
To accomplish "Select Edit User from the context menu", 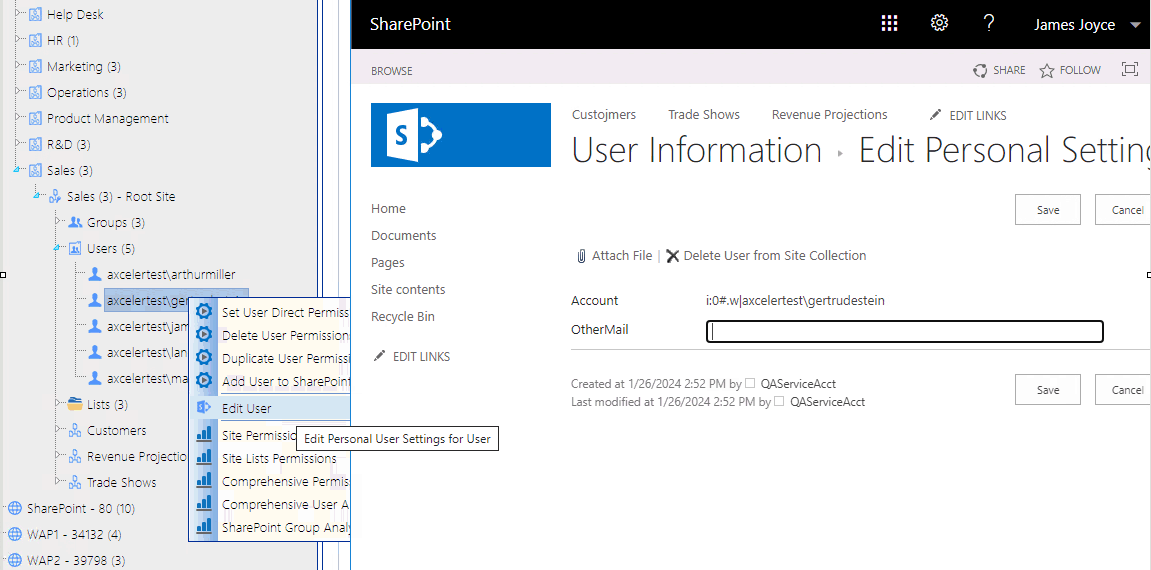I will coord(246,408).
